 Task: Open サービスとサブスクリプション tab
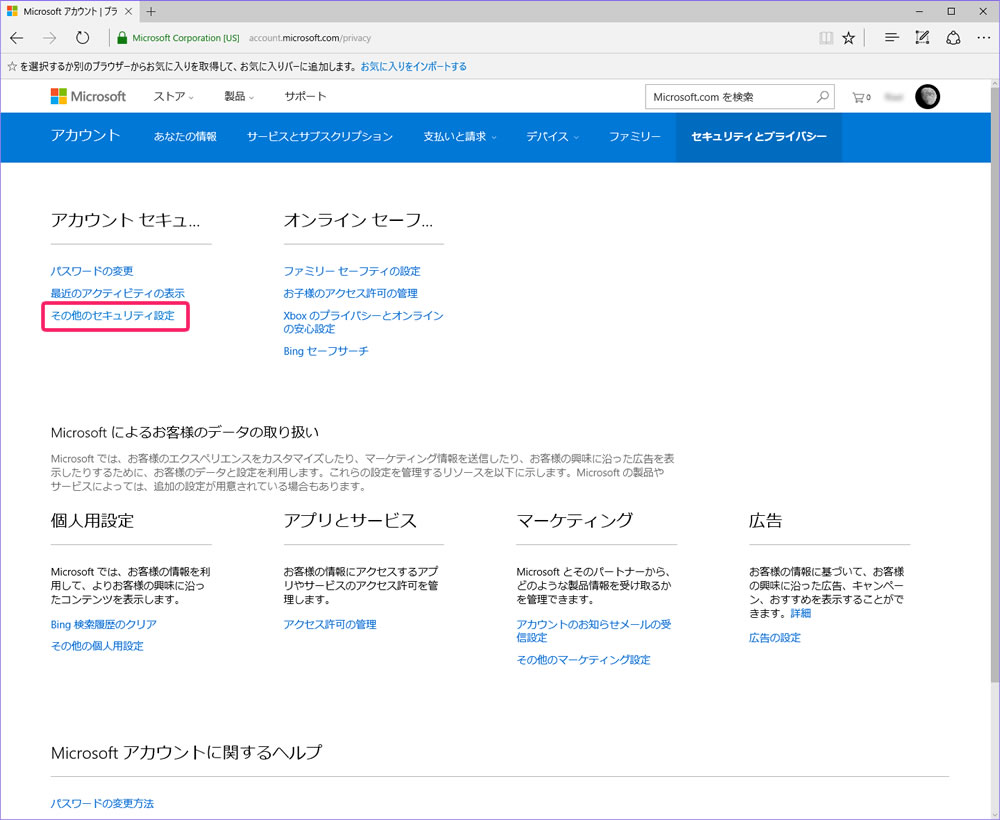pyautogui.click(x=320, y=136)
